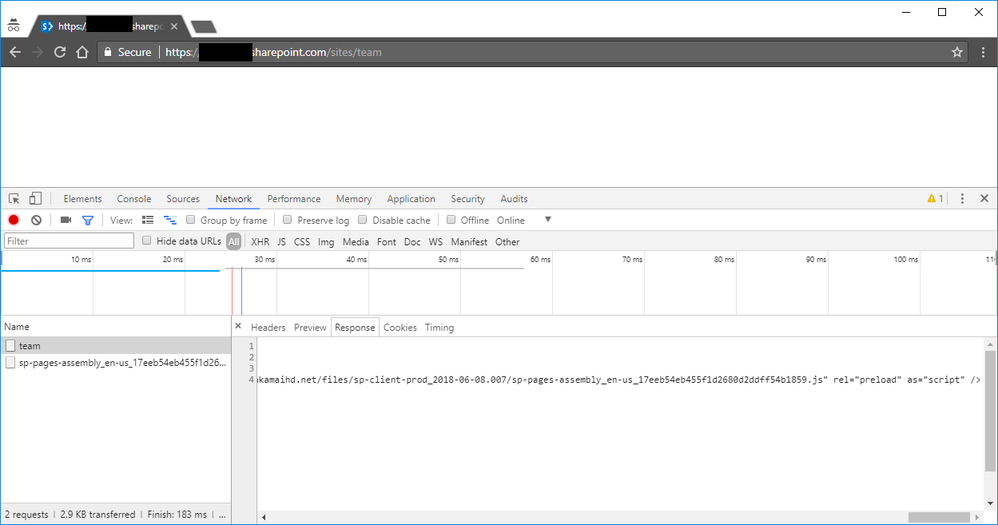Open the Response detail tab
The image size is (998, 525).
tap(355, 327)
